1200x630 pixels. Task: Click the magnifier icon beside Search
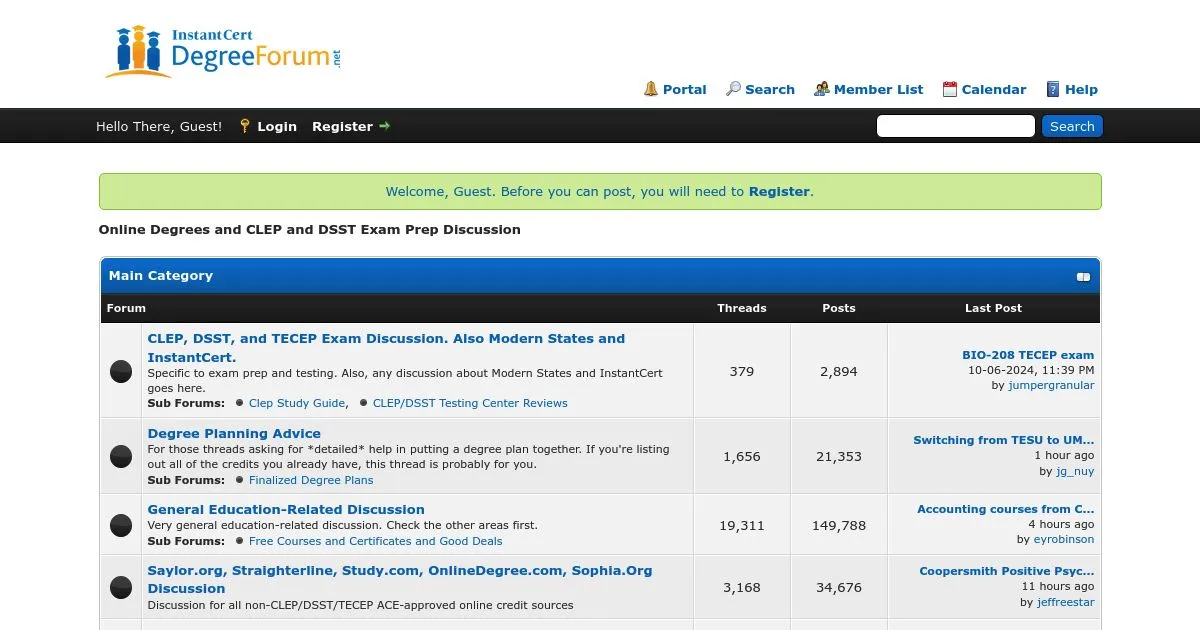pos(733,89)
